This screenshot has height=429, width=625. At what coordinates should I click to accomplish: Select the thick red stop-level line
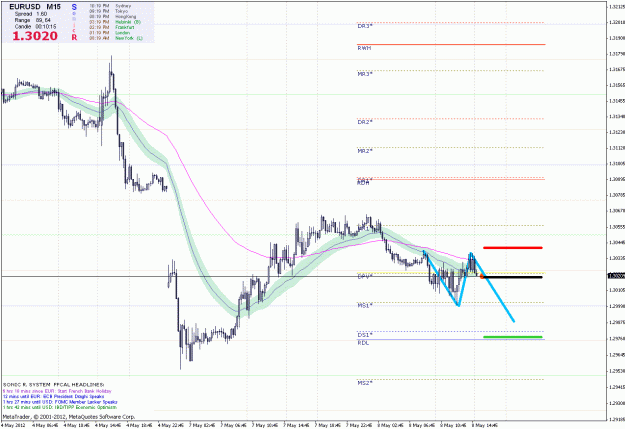(x=513, y=248)
